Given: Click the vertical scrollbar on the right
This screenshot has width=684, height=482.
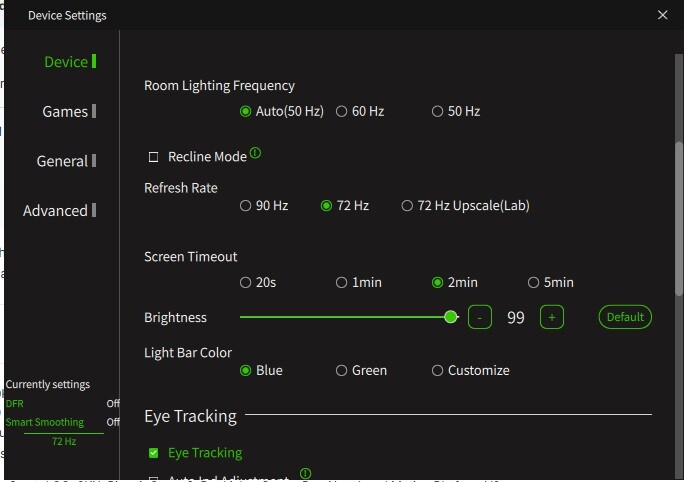Looking at the screenshot, I should coord(678,218).
